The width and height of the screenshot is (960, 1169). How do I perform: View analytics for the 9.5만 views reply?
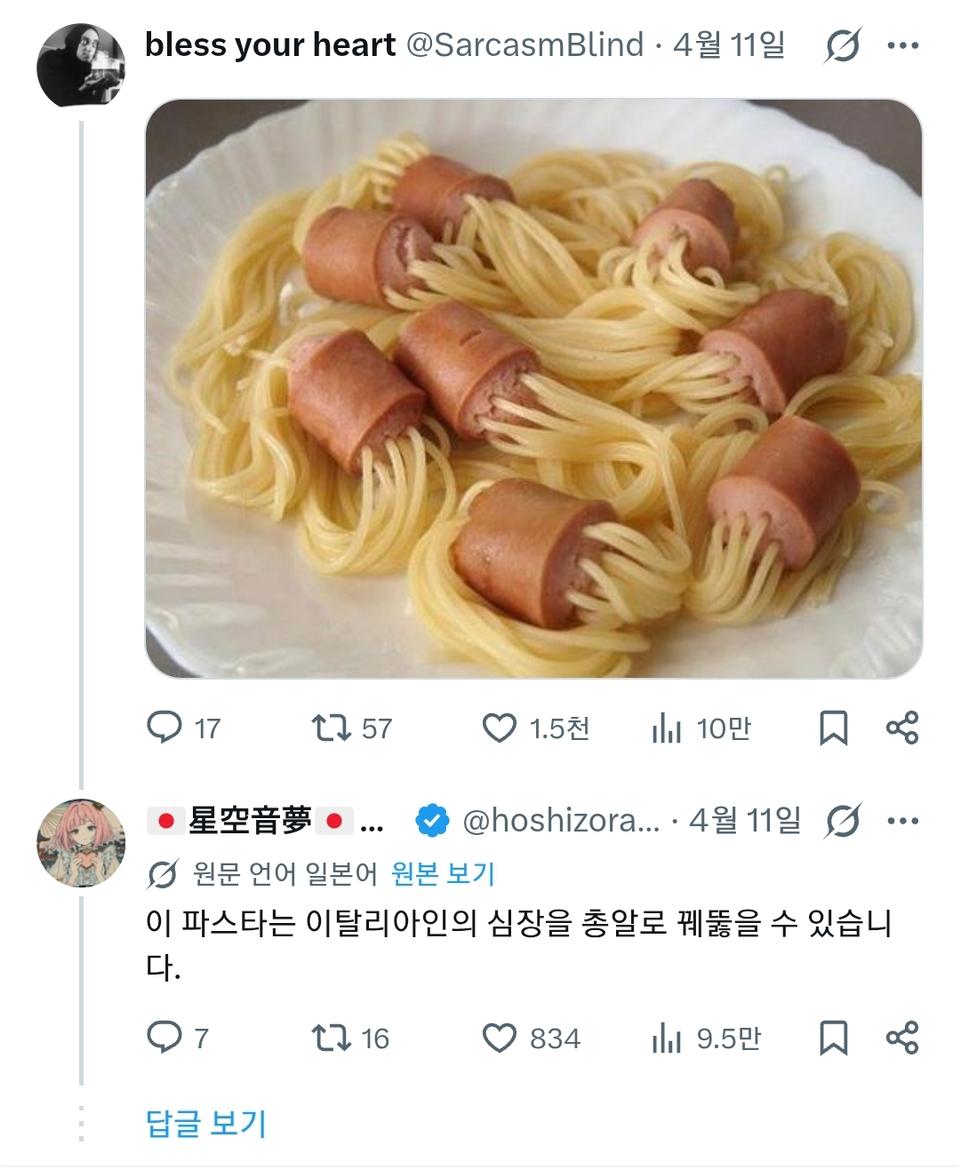coord(666,1039)
